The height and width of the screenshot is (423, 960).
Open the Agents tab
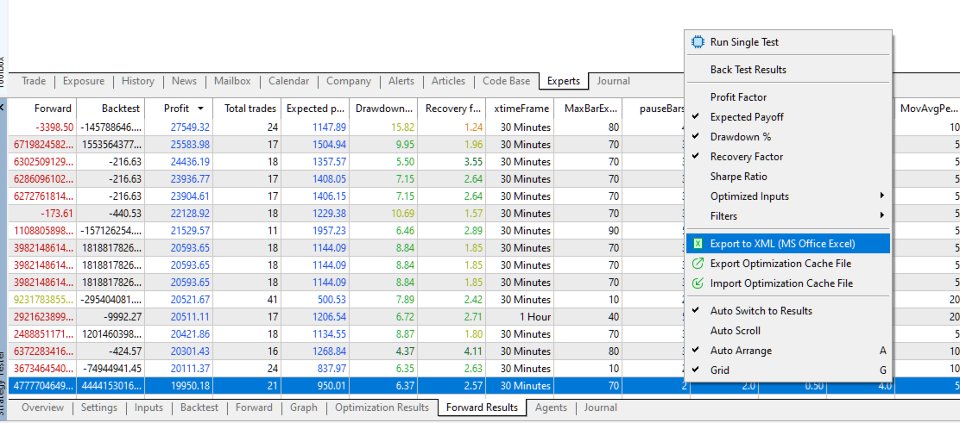pyautogui.click(x=550, y=408)
